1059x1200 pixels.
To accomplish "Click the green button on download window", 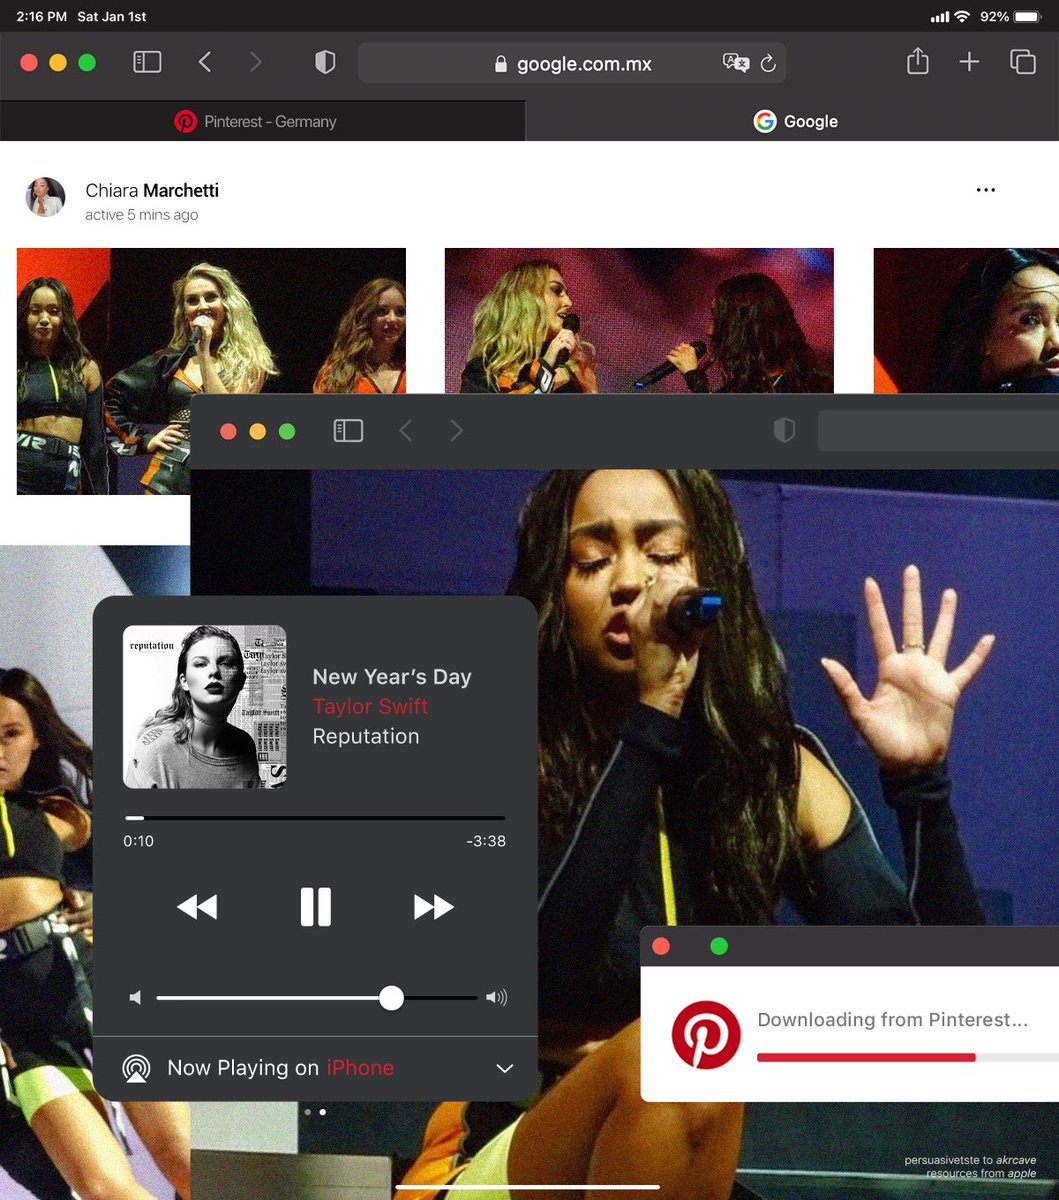I will pos(719,946).
